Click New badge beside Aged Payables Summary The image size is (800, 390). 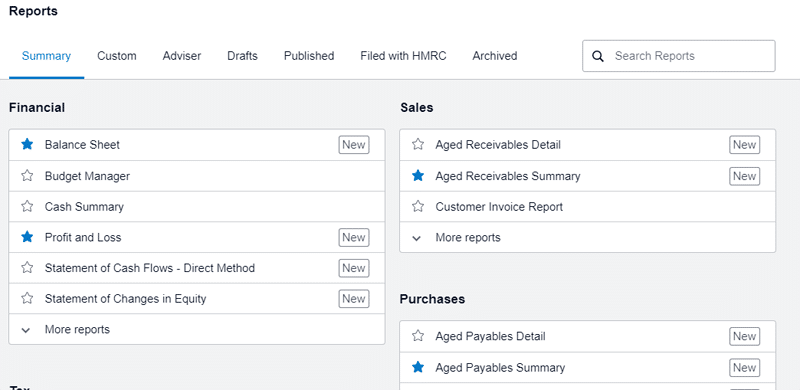(x=744, y=368)
